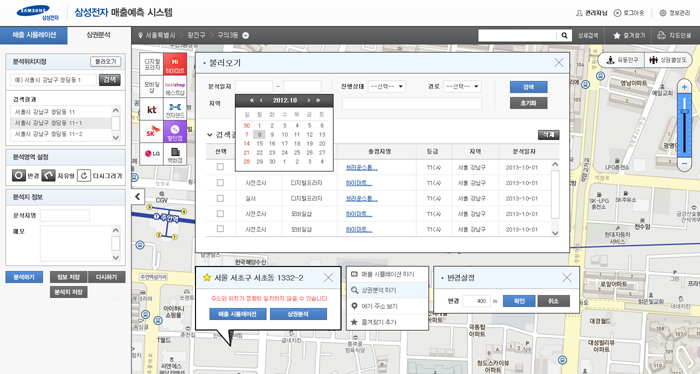Show 상권활성도 commercial activity overlay

tap(668, 60)
